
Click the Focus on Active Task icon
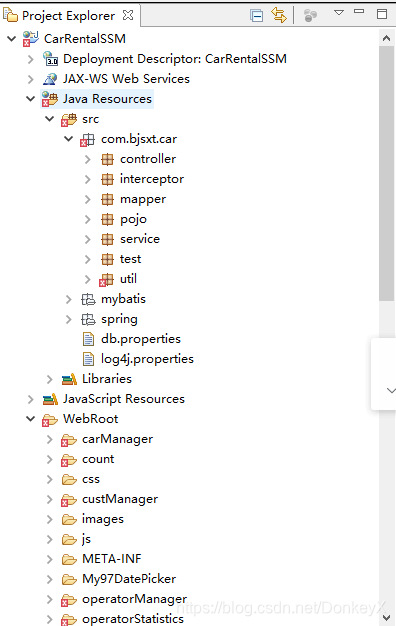click(310, 16)
